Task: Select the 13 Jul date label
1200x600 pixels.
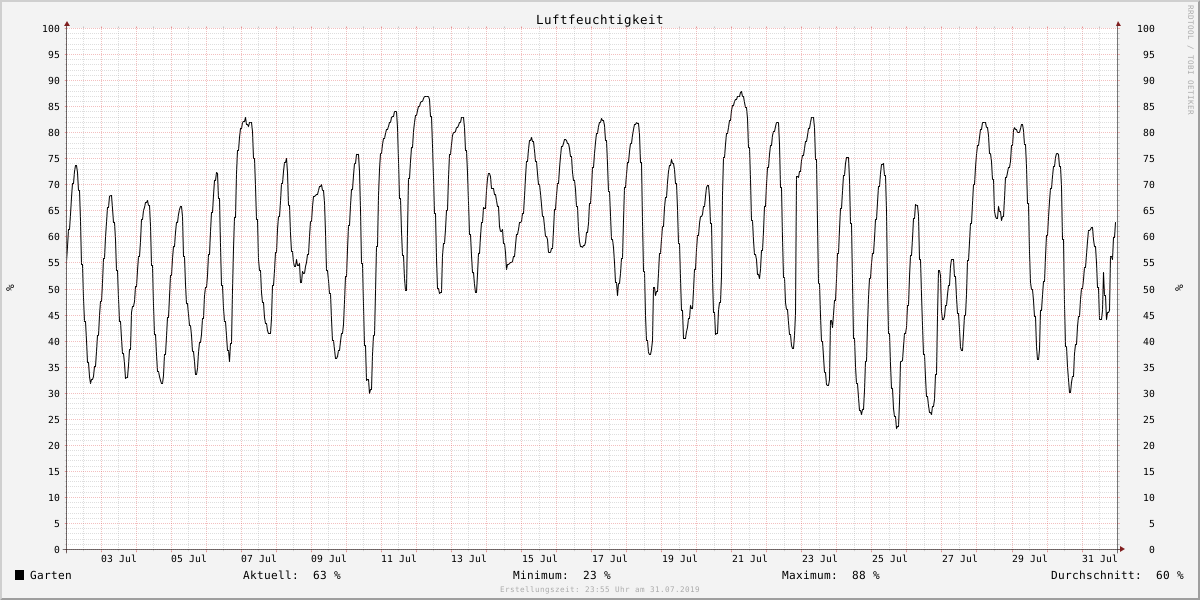Action: [469, 558]
